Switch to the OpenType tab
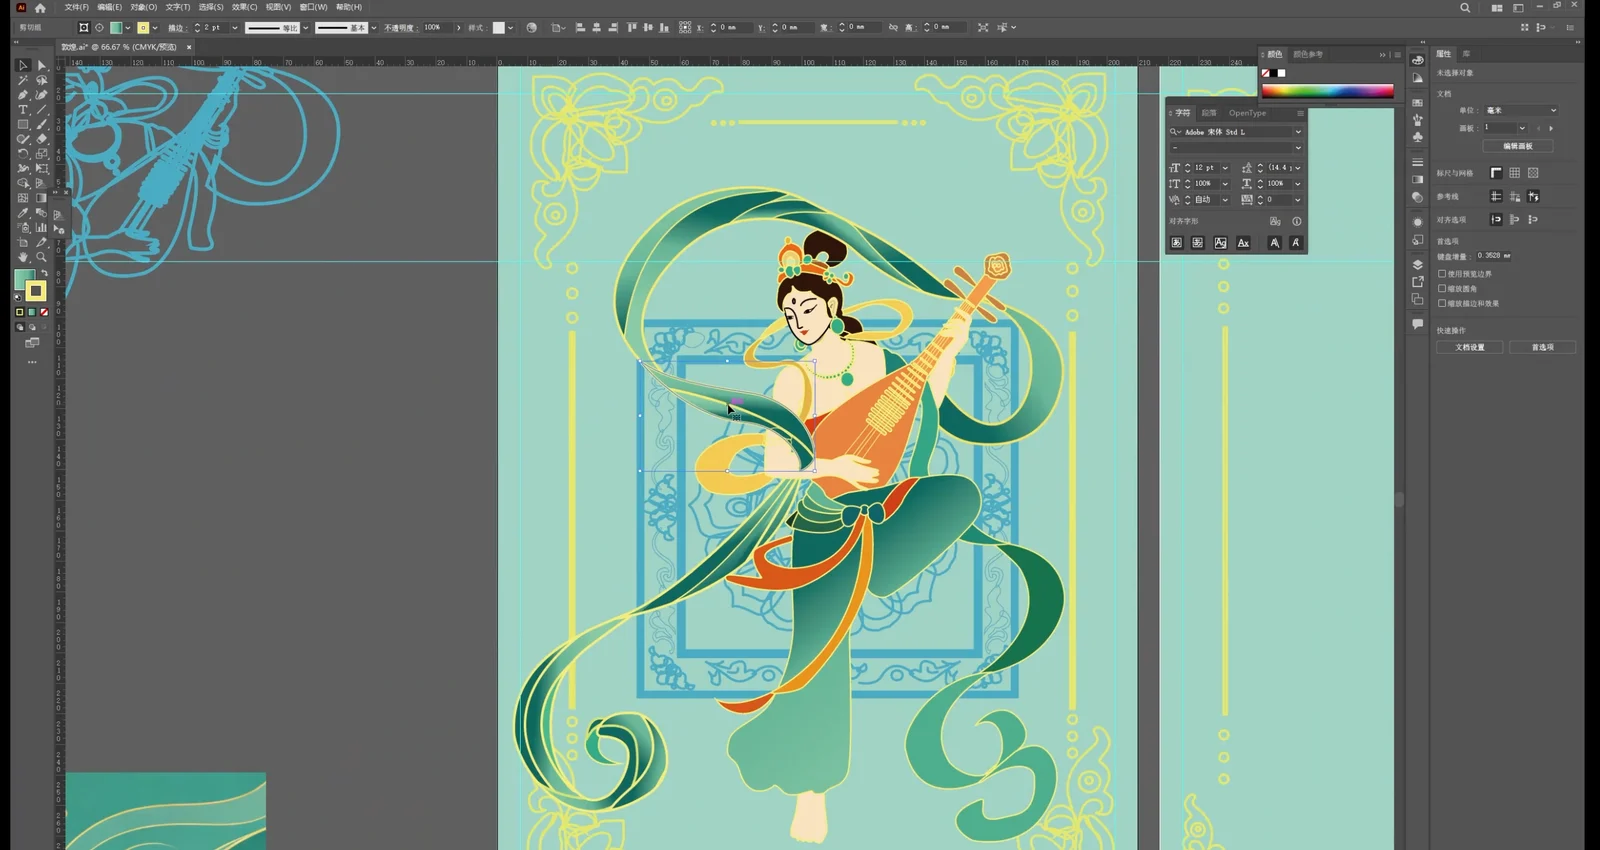Image resolution: width=1600 pixels, height=850 pixels. (x=1247, y=113)
